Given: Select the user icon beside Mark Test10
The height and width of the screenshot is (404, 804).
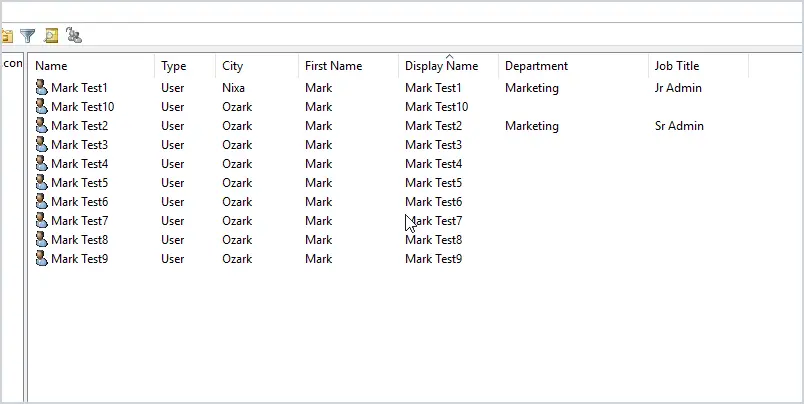Looking at the screenshot, I should (x=42, y=107).
